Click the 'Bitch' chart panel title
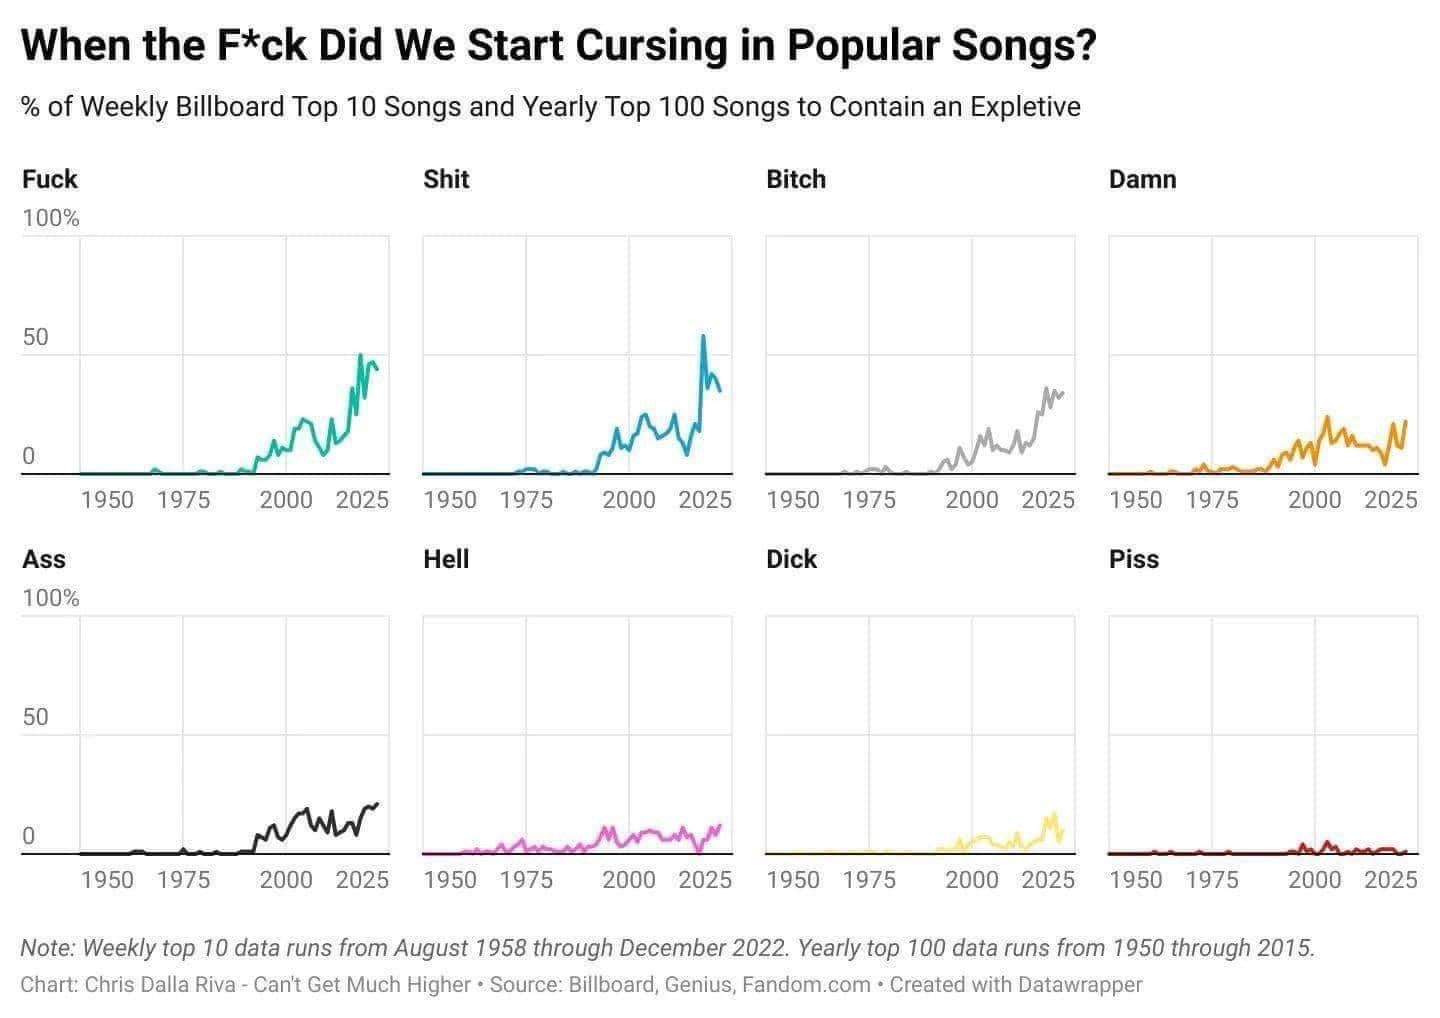 796,179
